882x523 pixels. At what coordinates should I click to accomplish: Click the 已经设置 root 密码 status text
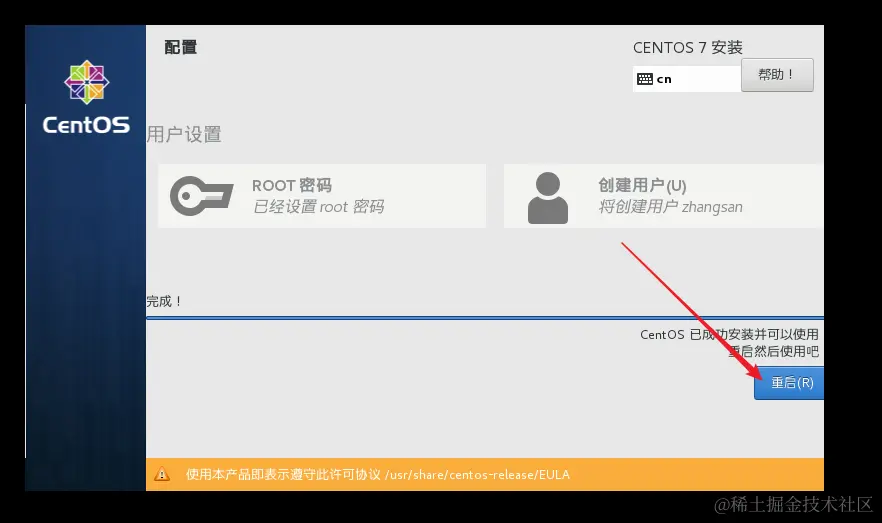pos(318,207)
